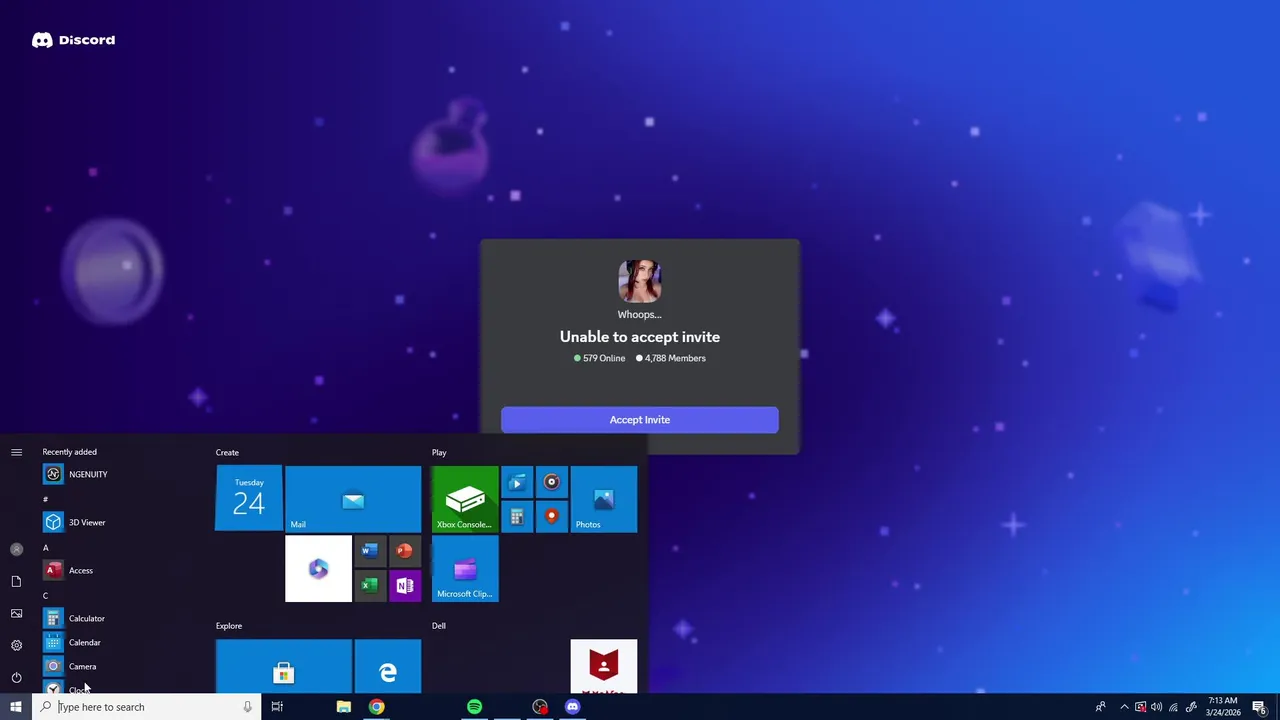Open File Explorer from the taskbar
The image size is (1280, 720).
coord(343,707)
